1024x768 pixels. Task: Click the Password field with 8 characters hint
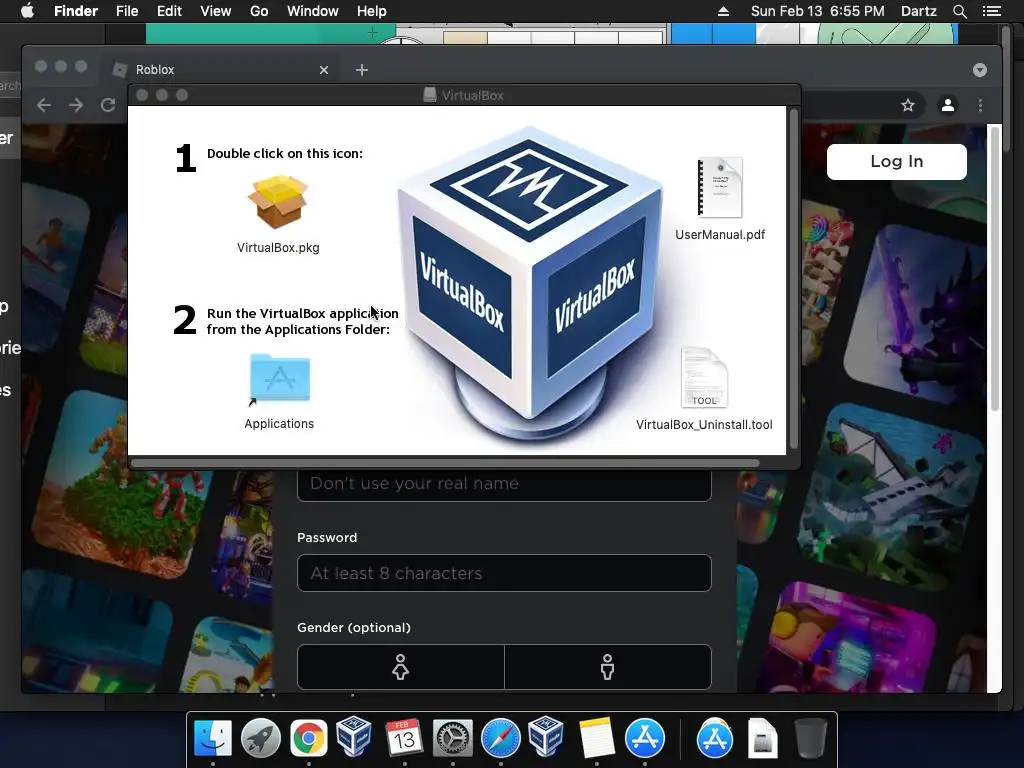click(504, 573)
